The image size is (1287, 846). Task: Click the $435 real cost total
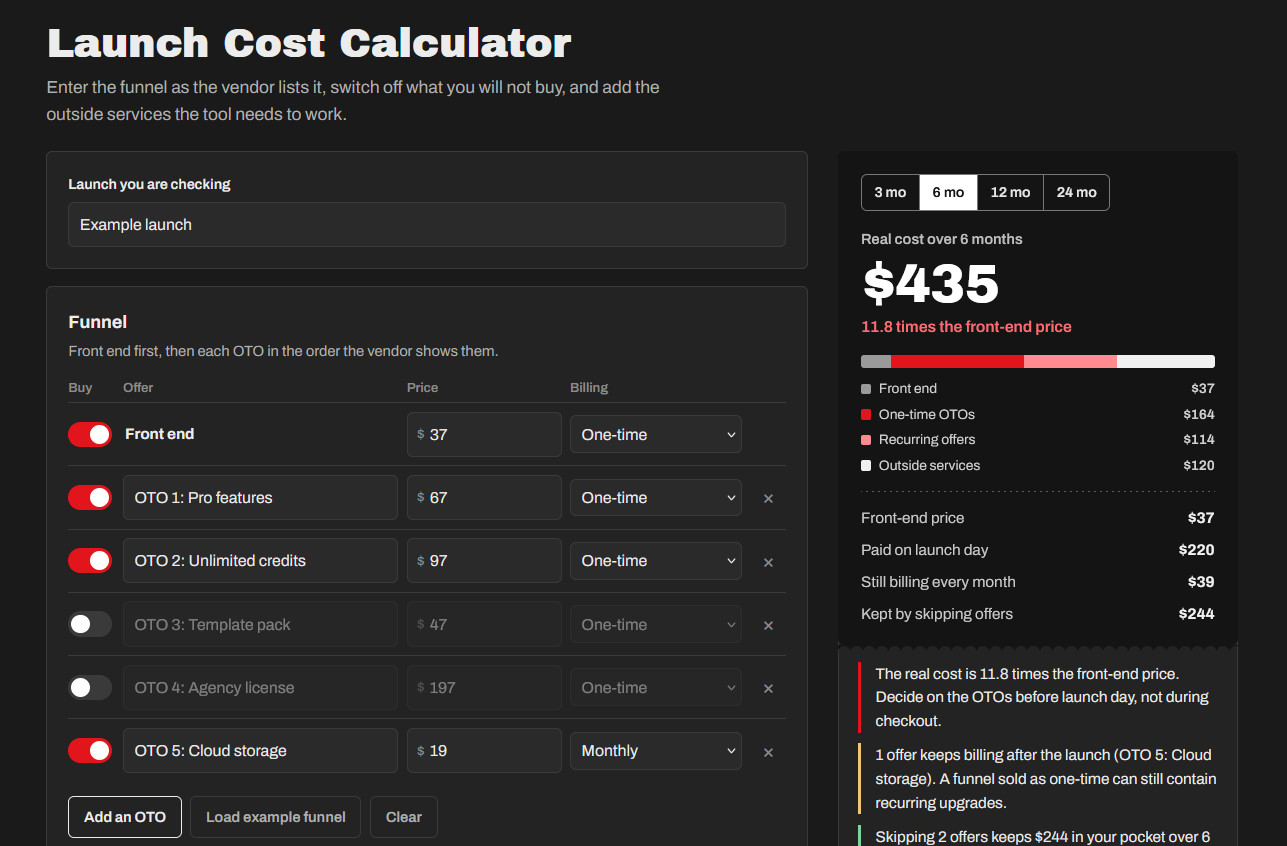pos(931,284)
